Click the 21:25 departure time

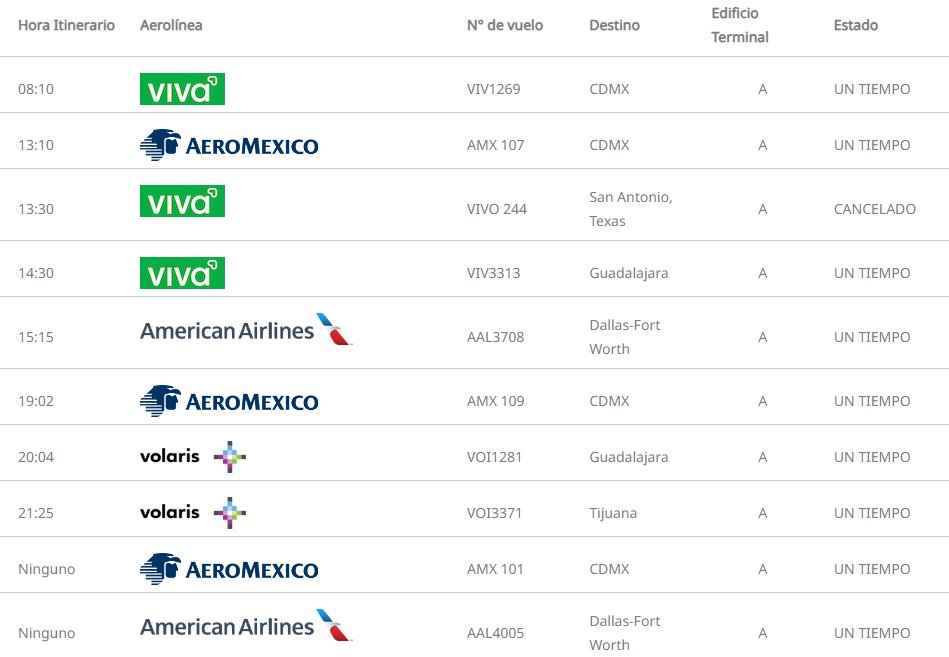point(36,513)
